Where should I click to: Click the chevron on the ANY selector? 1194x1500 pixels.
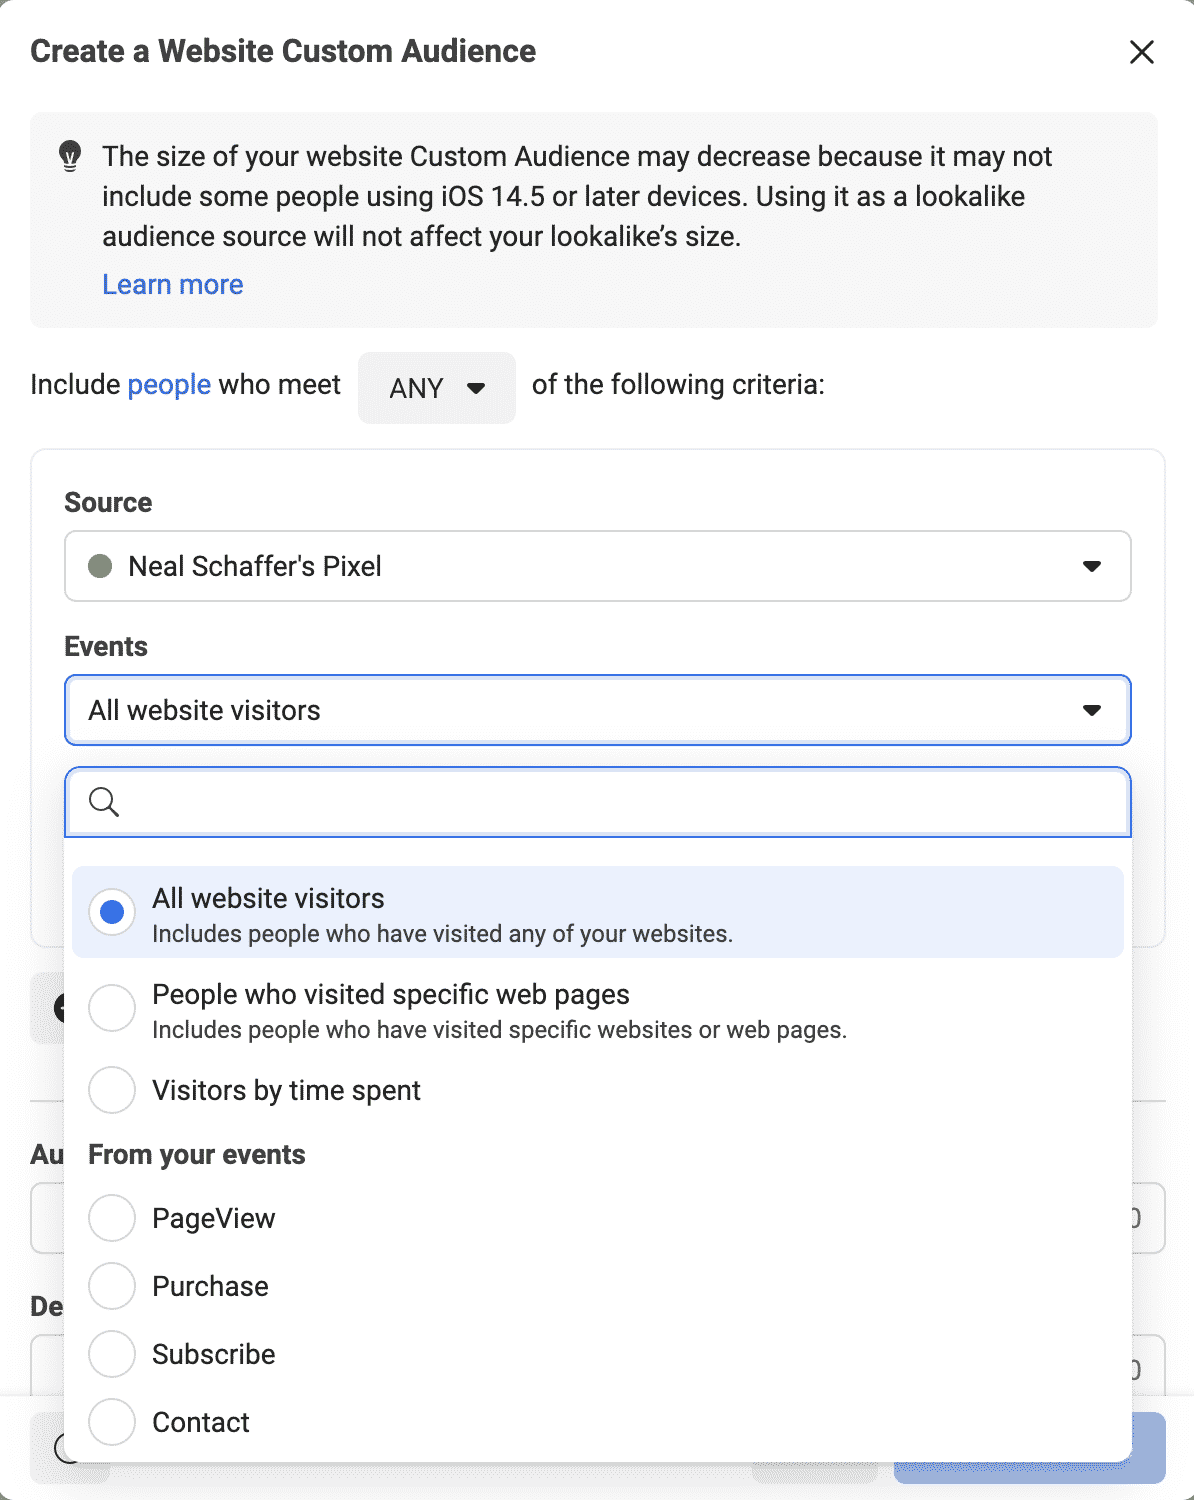pos(476,390)
